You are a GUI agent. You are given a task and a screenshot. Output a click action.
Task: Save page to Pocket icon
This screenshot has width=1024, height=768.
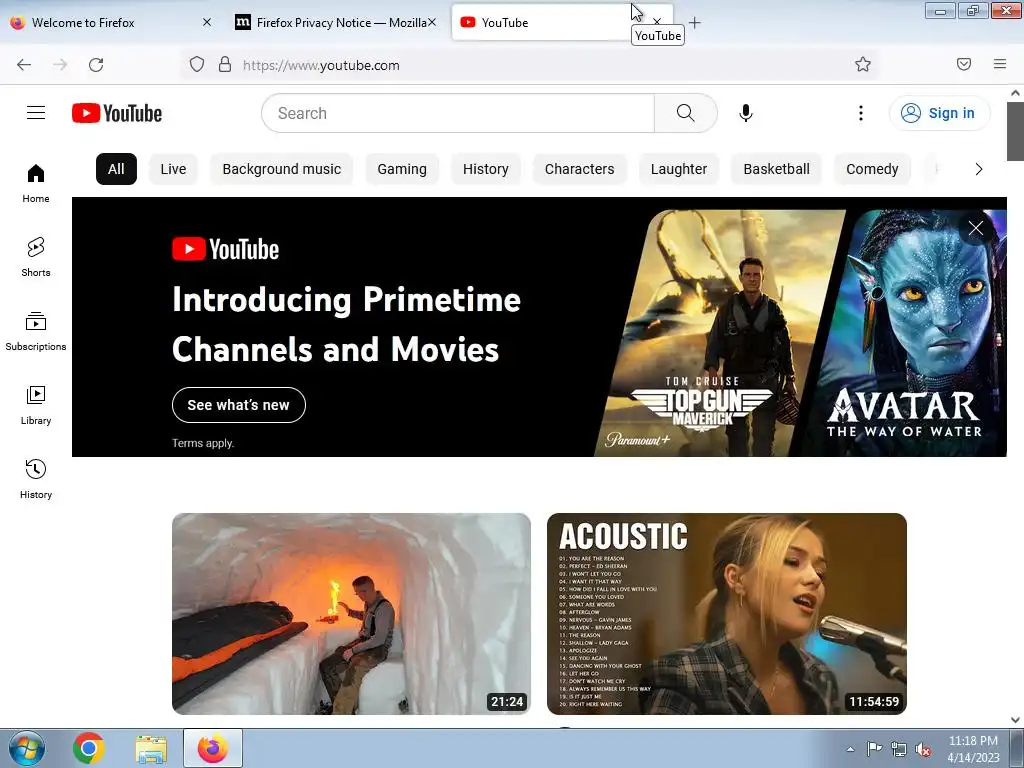pos(964,64)
